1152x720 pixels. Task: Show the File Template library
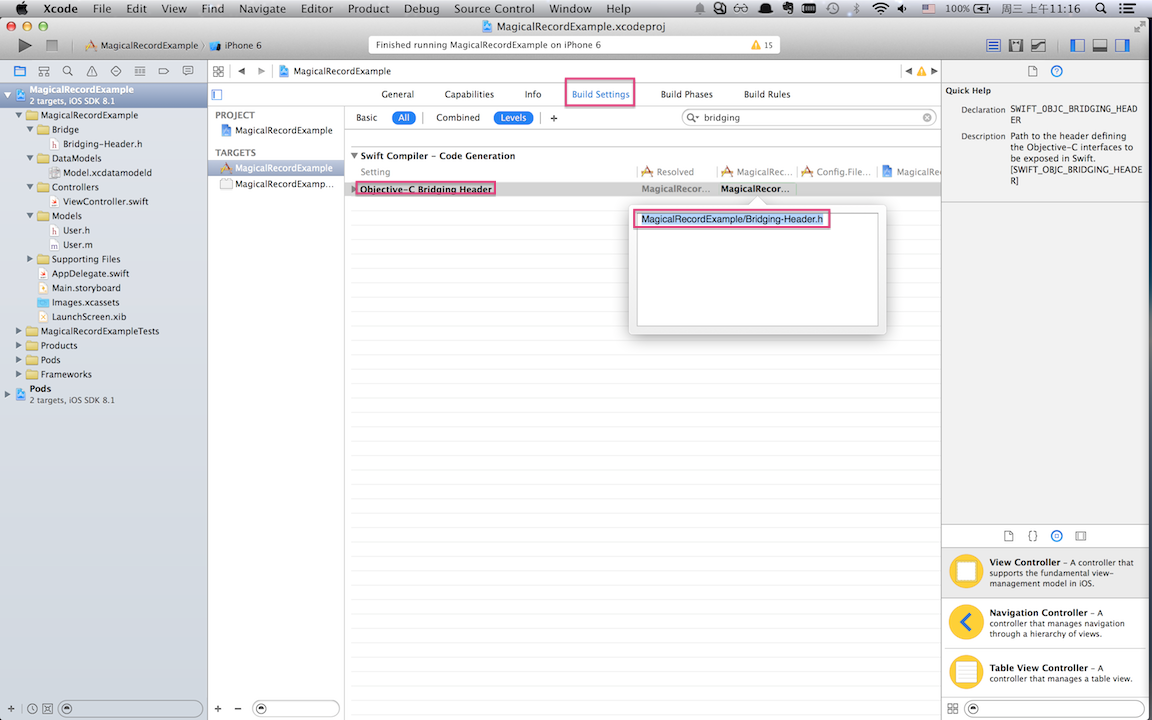coord(1009,536)
